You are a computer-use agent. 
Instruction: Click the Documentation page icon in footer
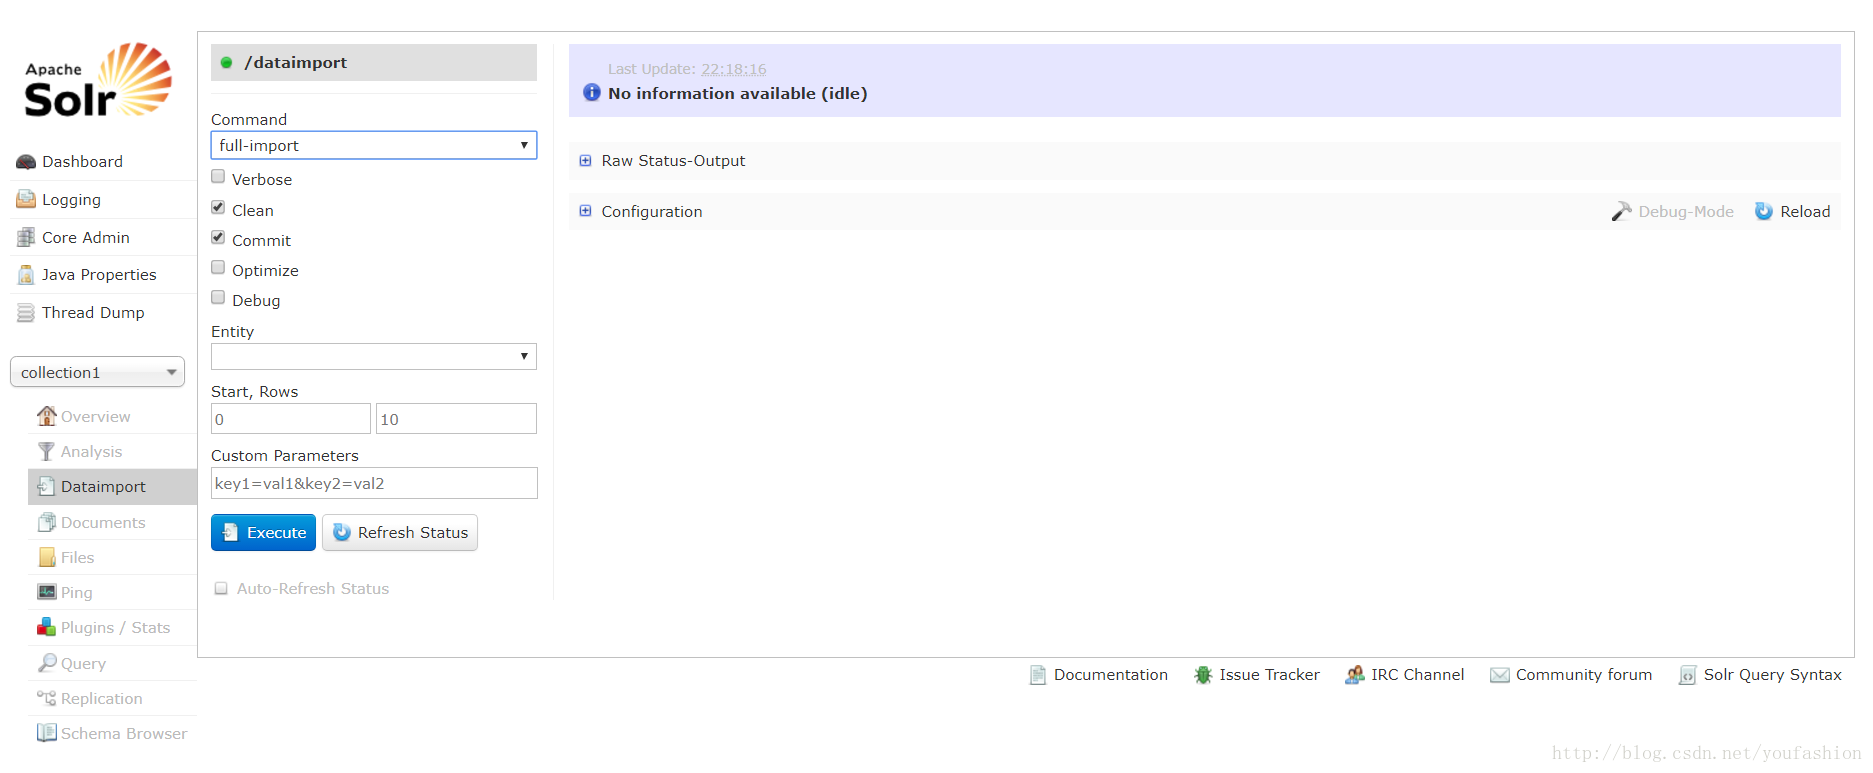pos(1038,675)
